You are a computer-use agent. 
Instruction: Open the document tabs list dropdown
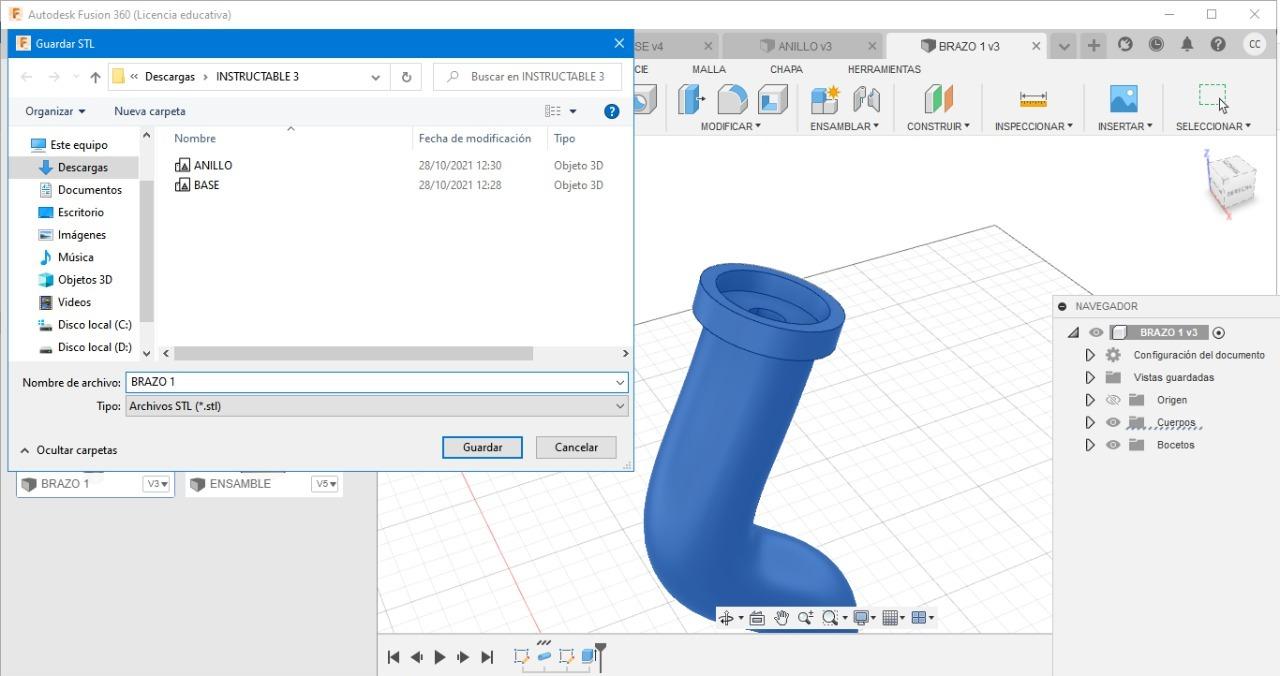(1063, 46)
